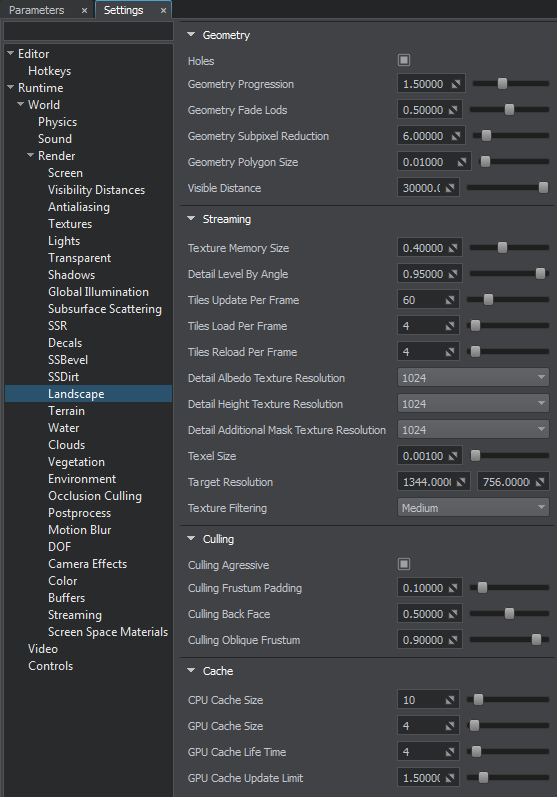
Task: Open the Texture Filtering dropdown
Action: coord(473,507)
